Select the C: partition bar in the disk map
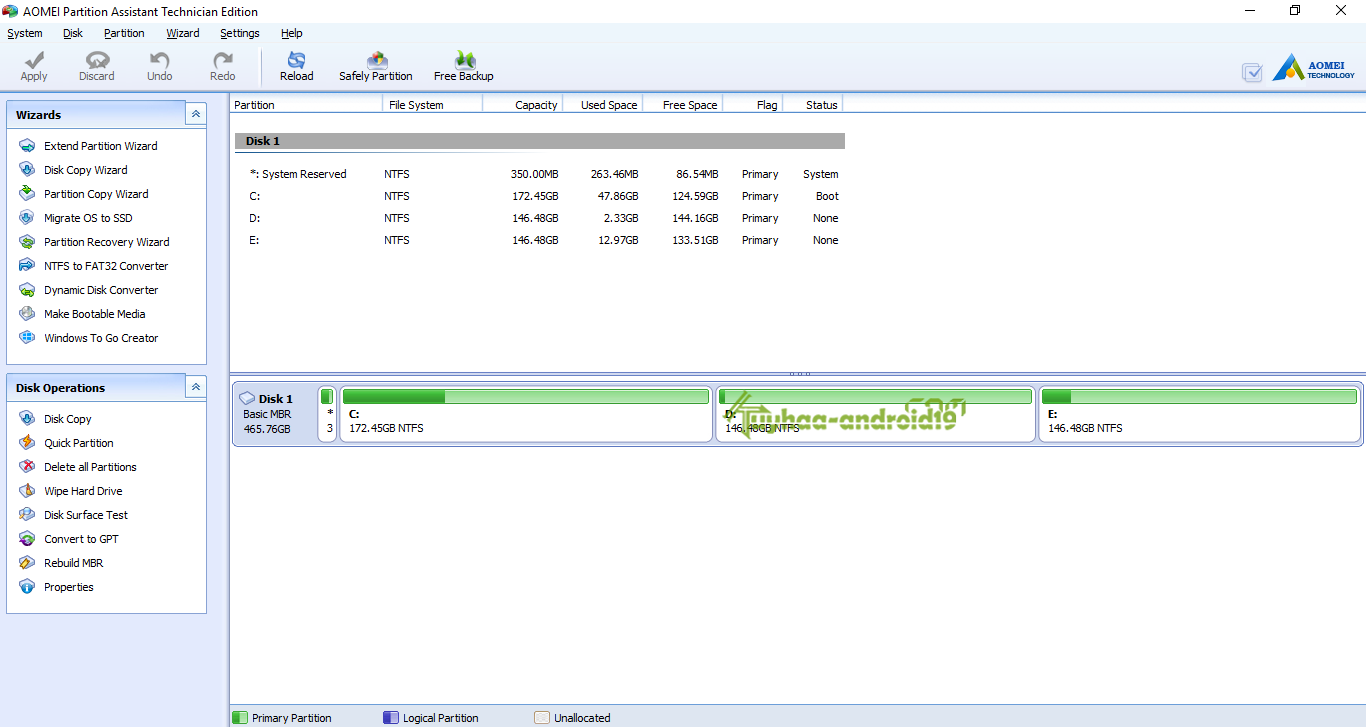 (526, 414)
